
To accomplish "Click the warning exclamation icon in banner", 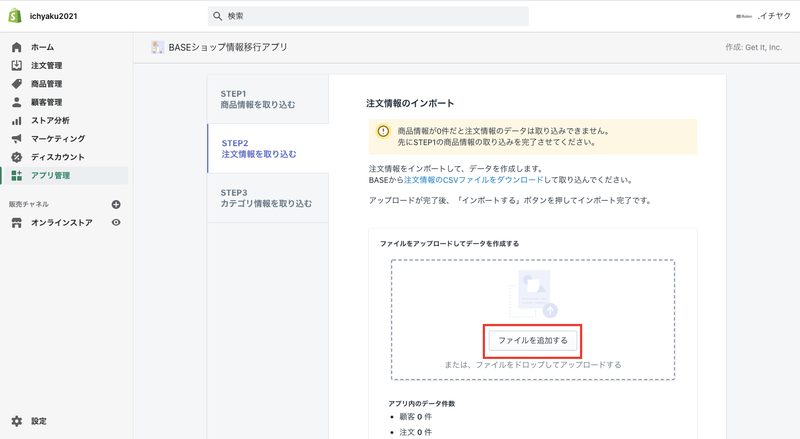I will [383, 131].
